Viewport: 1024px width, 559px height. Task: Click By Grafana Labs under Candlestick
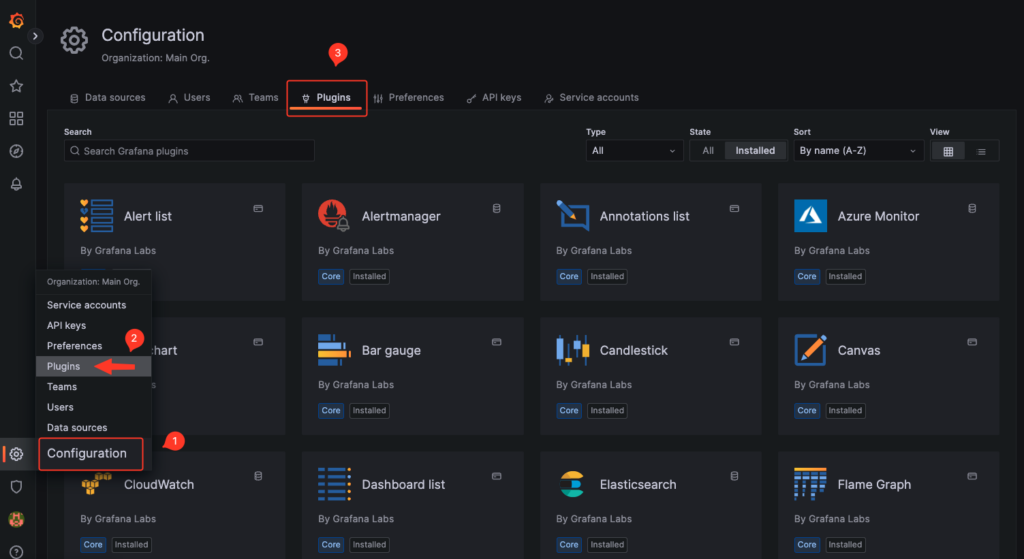[594, 385]
